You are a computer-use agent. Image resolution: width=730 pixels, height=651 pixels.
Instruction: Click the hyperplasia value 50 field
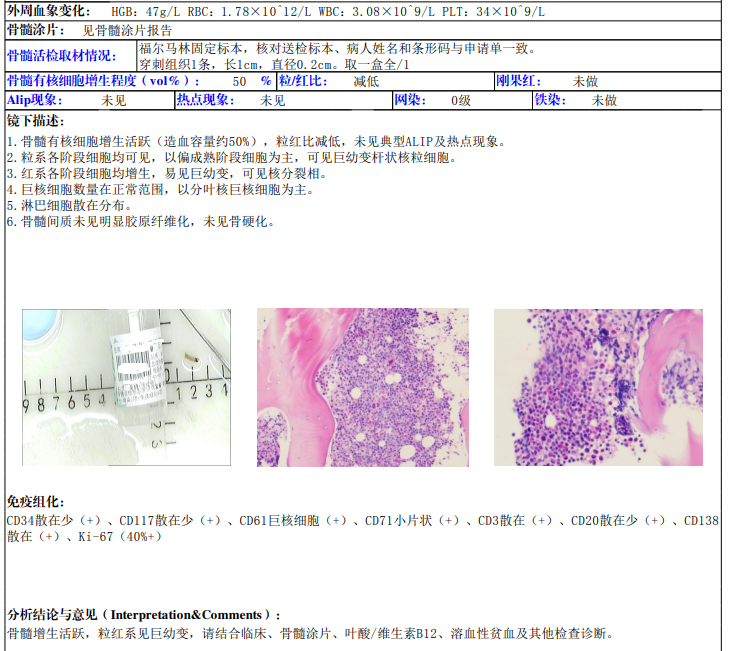pos(239,81)
